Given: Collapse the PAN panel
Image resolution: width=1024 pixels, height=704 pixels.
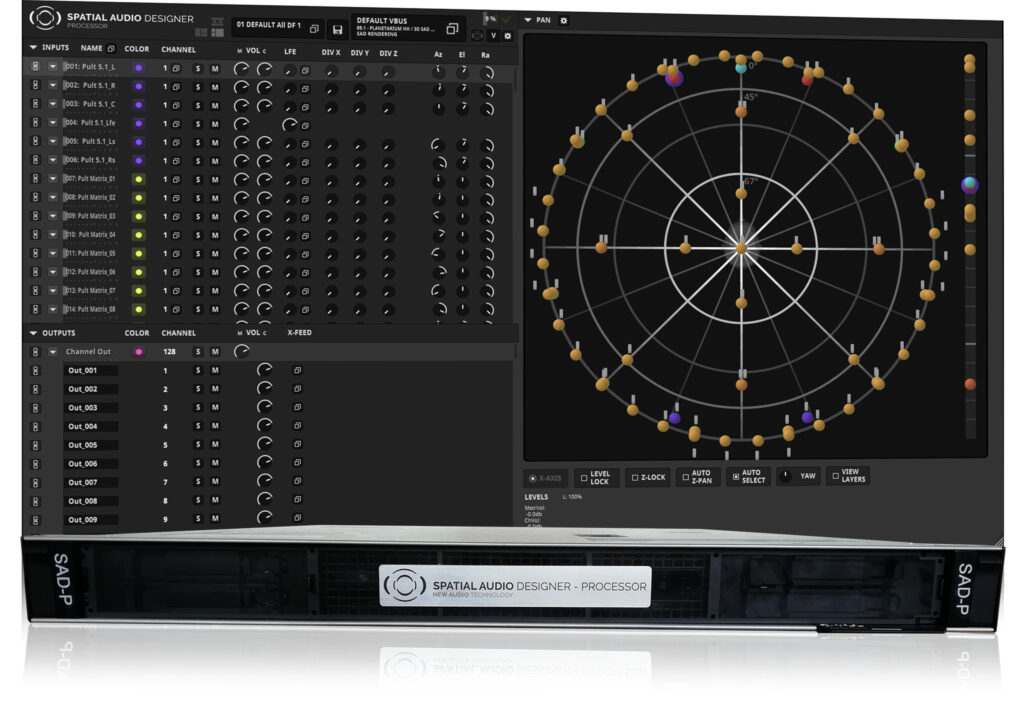Looking at the screenshot, I should 528,20.
